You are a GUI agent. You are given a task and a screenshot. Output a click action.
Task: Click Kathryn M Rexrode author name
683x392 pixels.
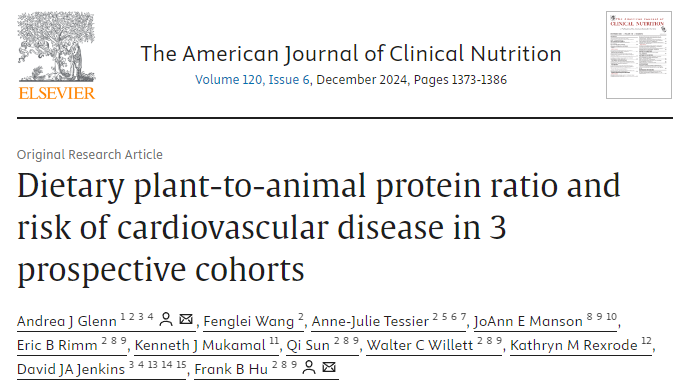point(574,345)
